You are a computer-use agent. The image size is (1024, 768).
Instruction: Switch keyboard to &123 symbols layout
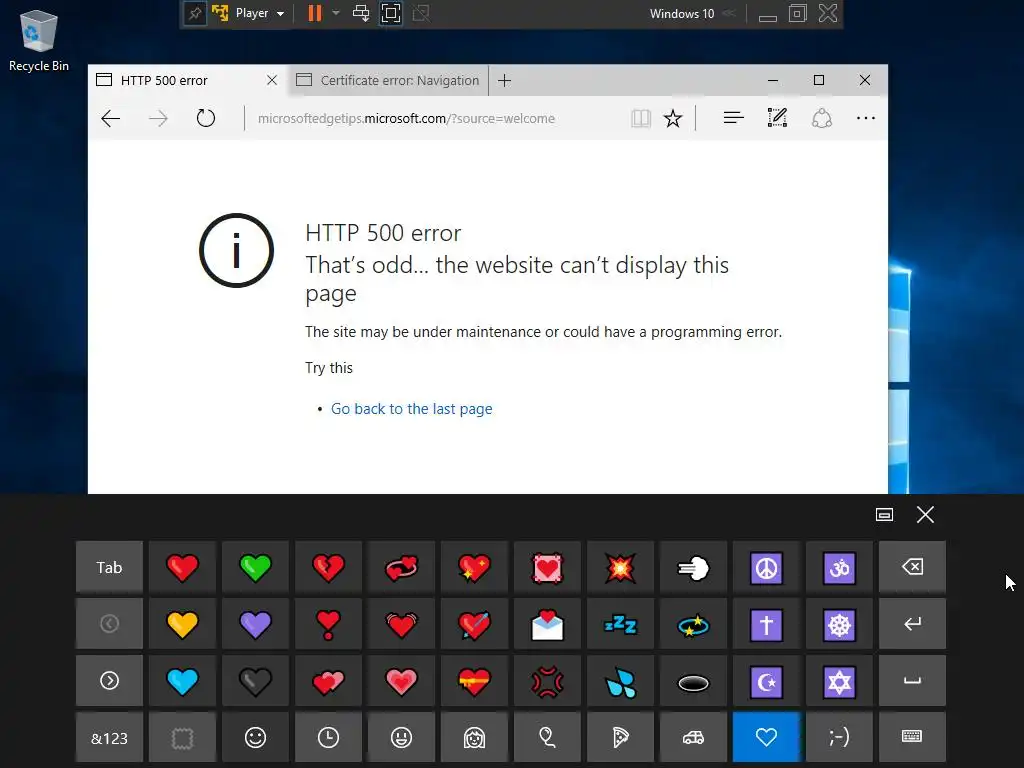pyautogui.click(x=109, y=738)
